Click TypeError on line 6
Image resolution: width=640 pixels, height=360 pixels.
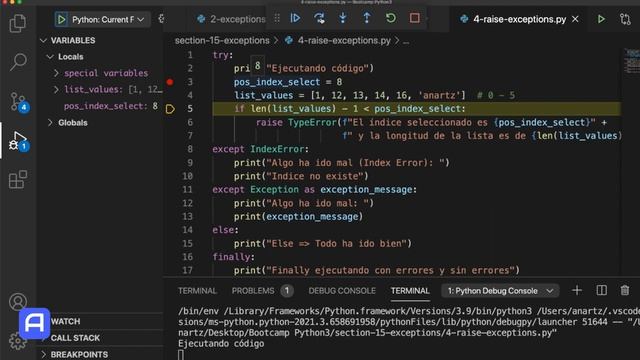click(x=312, y=122)
